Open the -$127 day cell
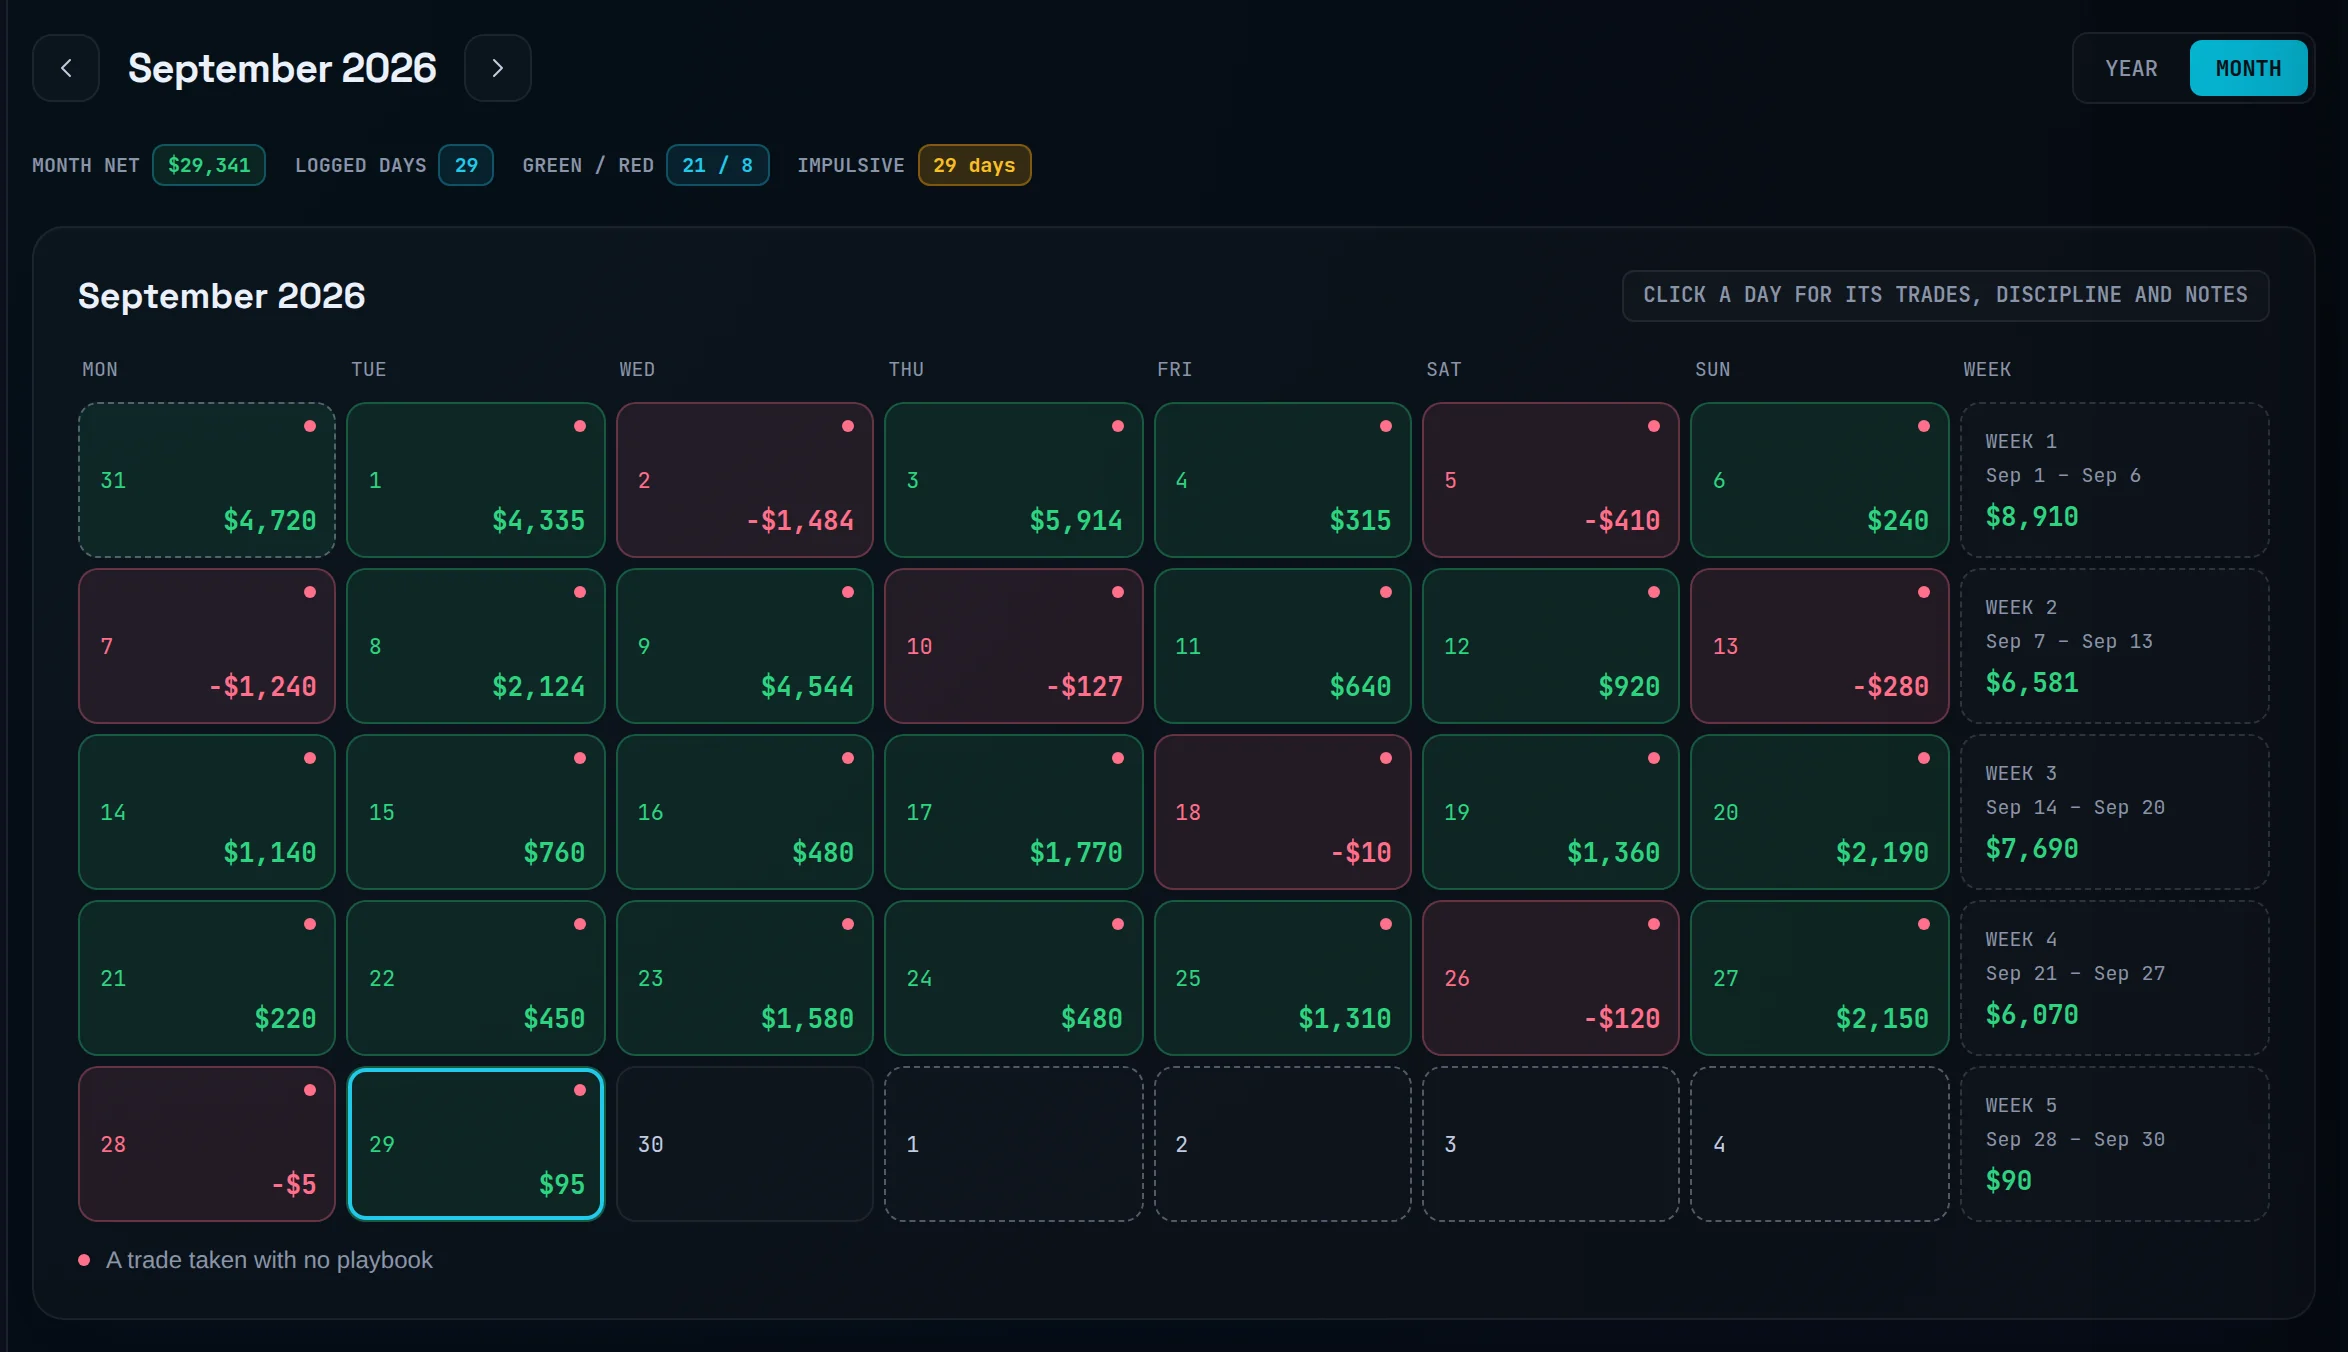The width and height of the screenshot is (2348, 1352). pos(1014,646)
